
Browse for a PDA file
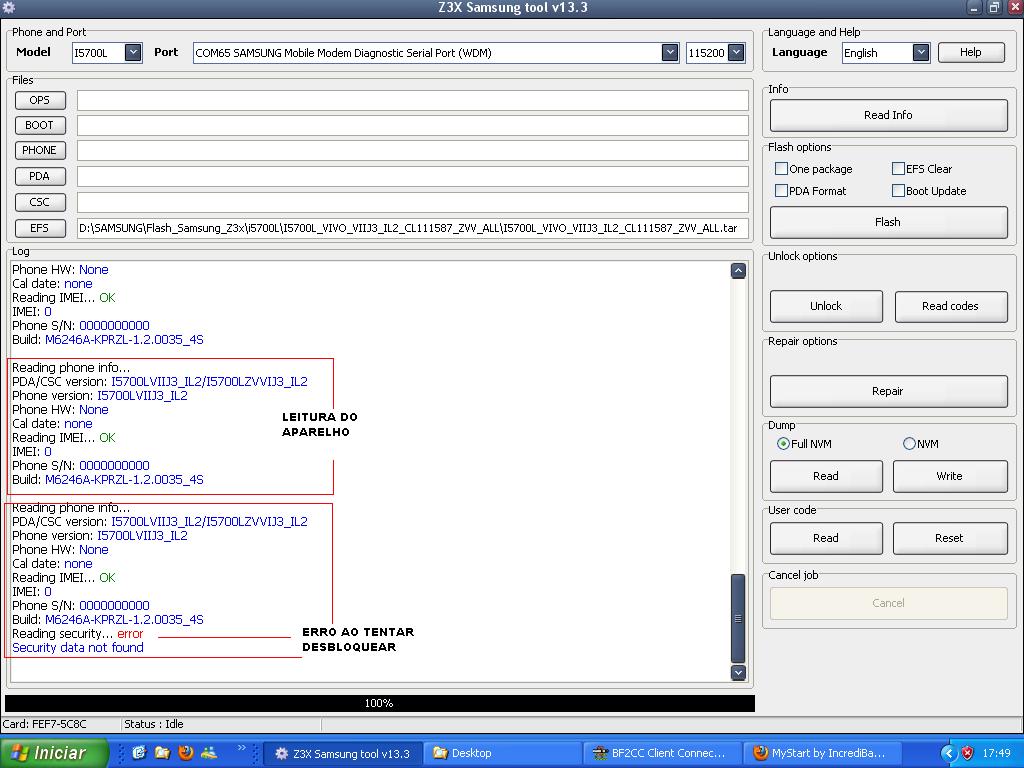40,176
